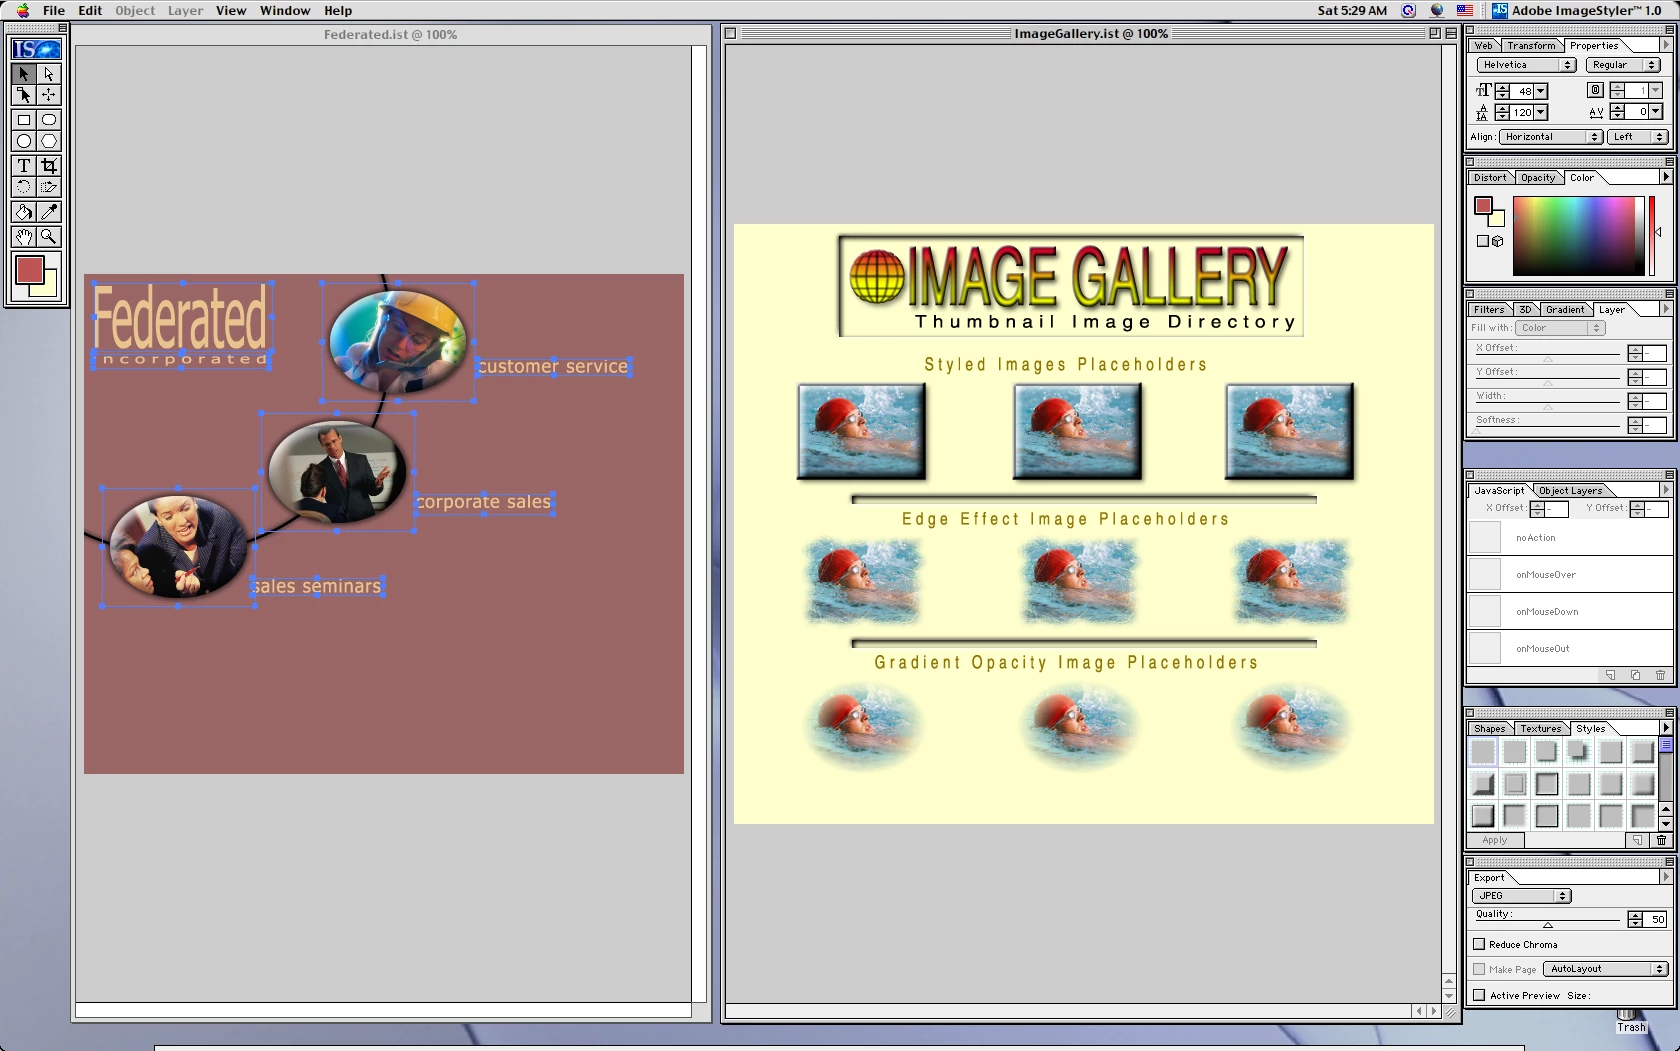Click the small gray square beside color cube
Image resolution: width=1680 pixels, height=1051 pixels.
pos(1483,241)
